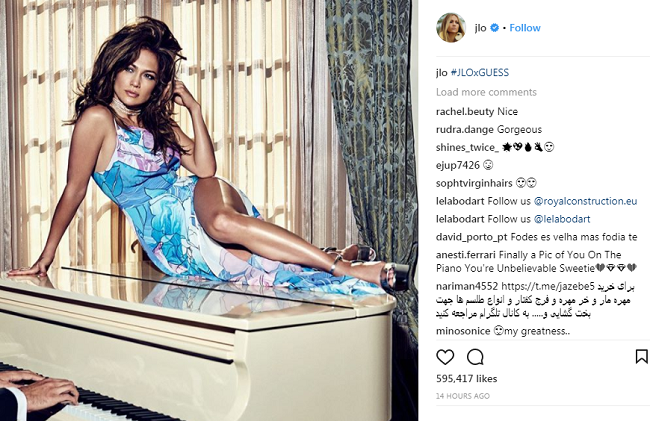Click the main post photo
The height and width of the screenshot is (421, 650).
pos(209,210)
